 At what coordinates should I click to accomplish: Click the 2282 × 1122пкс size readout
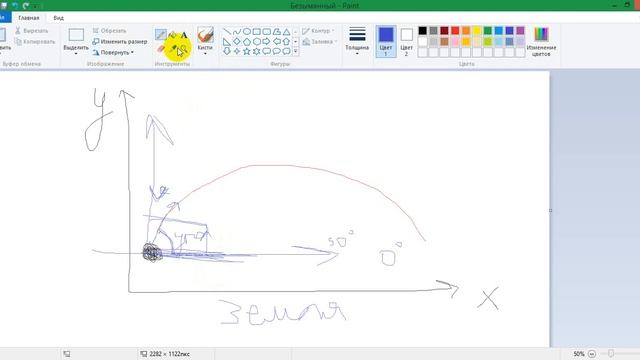[x=169, y=354]
